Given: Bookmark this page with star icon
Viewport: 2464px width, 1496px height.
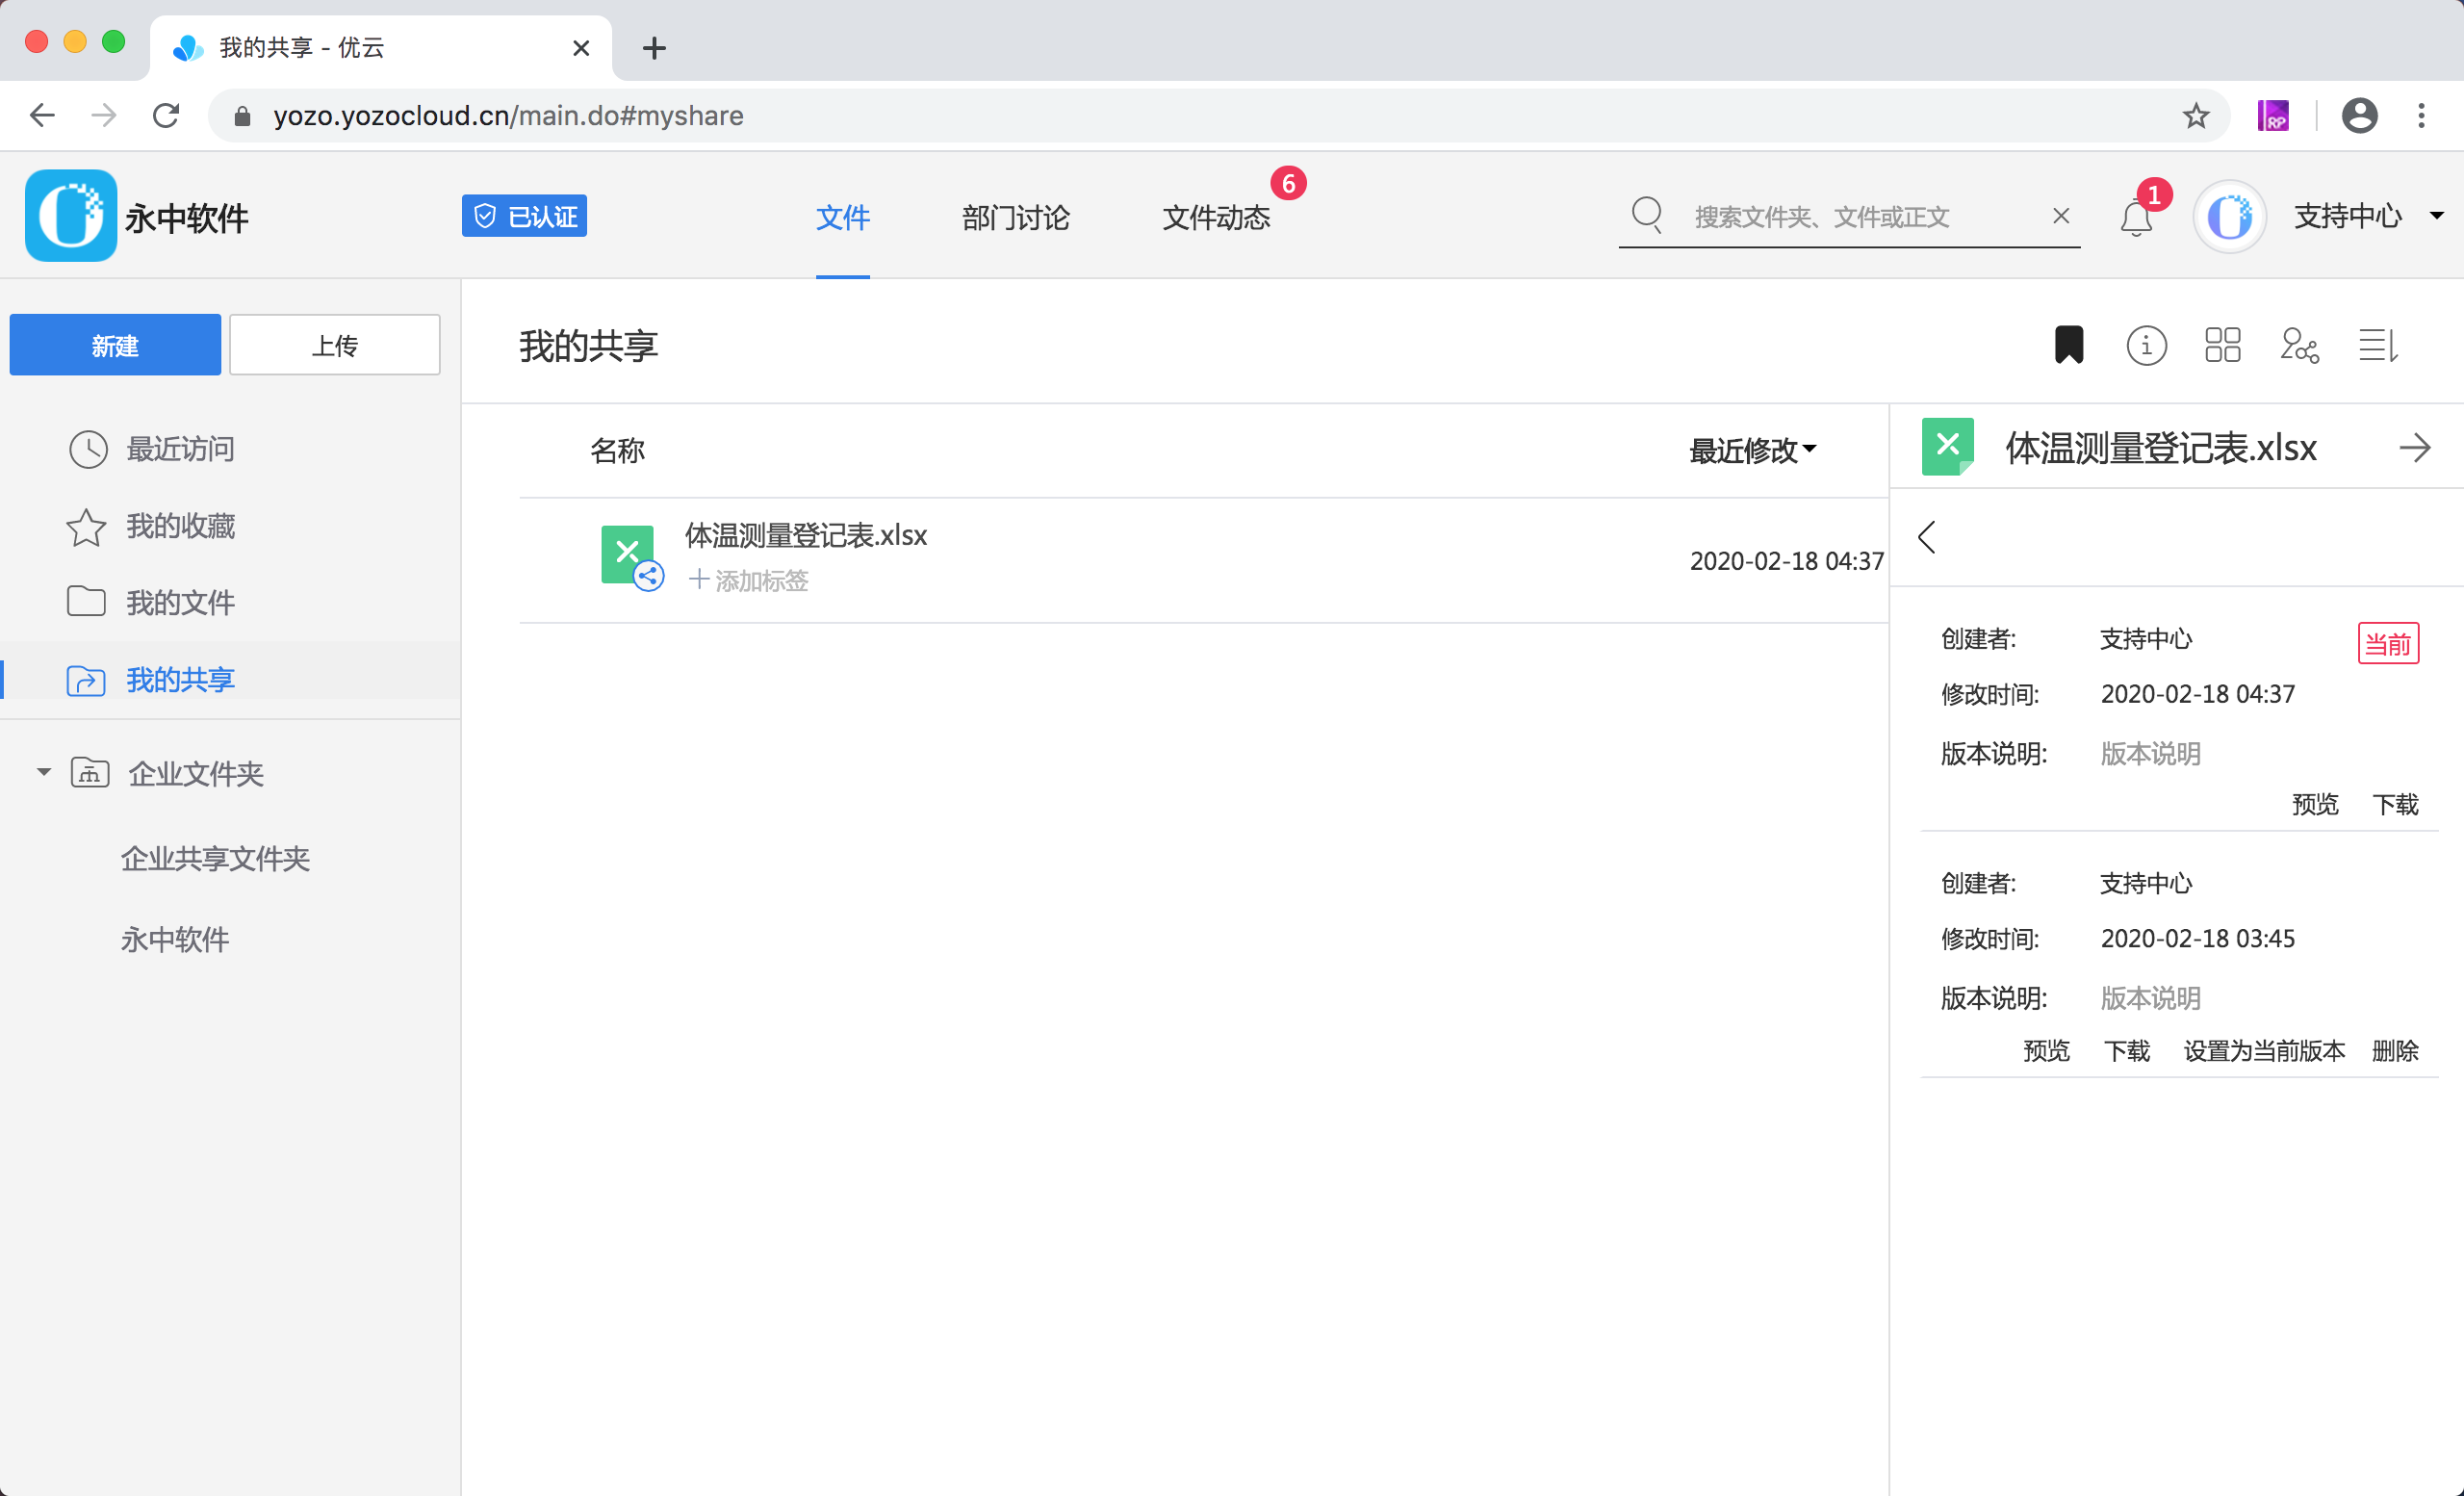Looking at the screenshot, I should pyautogui.click(x=2195, y=116).
